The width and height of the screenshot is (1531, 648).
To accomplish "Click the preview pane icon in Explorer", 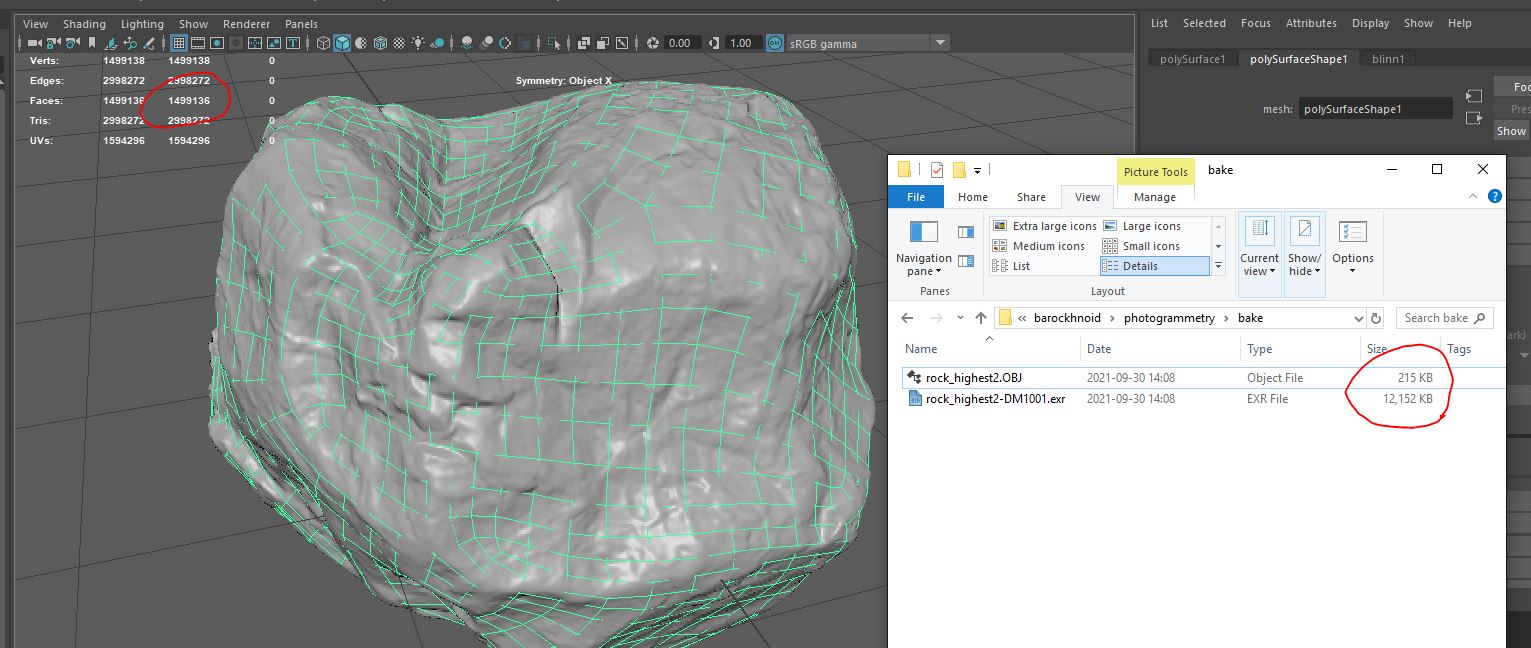I will pyautogui.click(x=965, y=232).
